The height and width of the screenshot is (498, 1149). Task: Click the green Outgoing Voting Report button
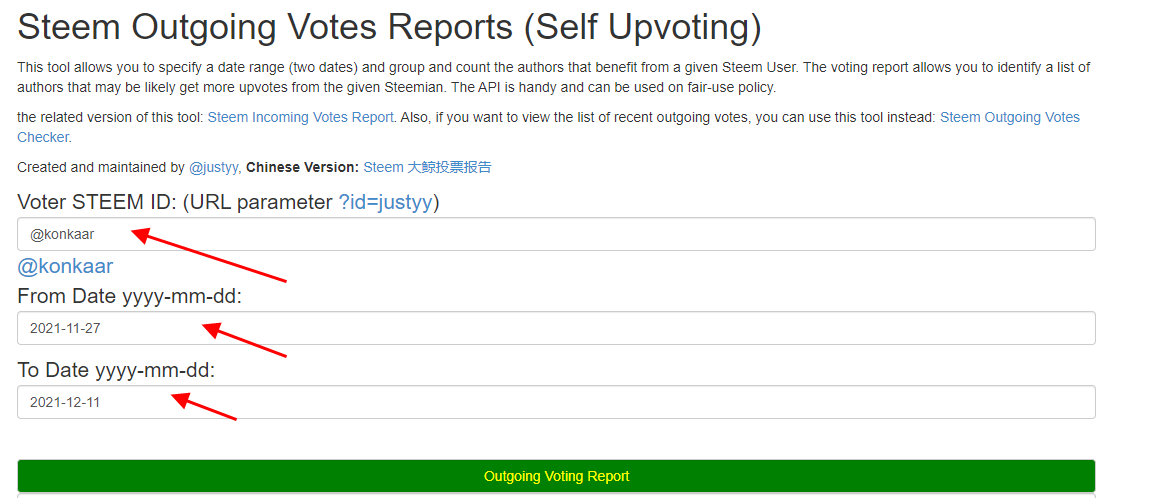point(556,476)
